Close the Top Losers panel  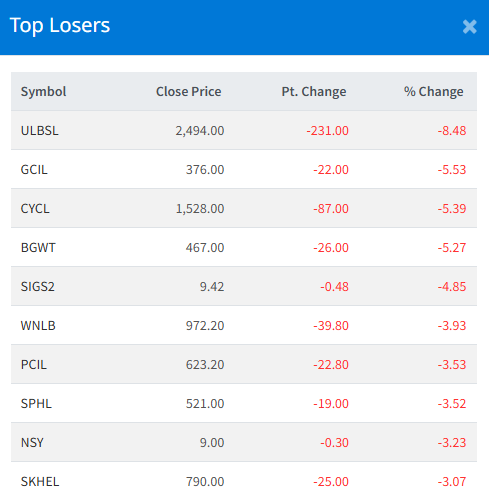(x=469, y=27)
